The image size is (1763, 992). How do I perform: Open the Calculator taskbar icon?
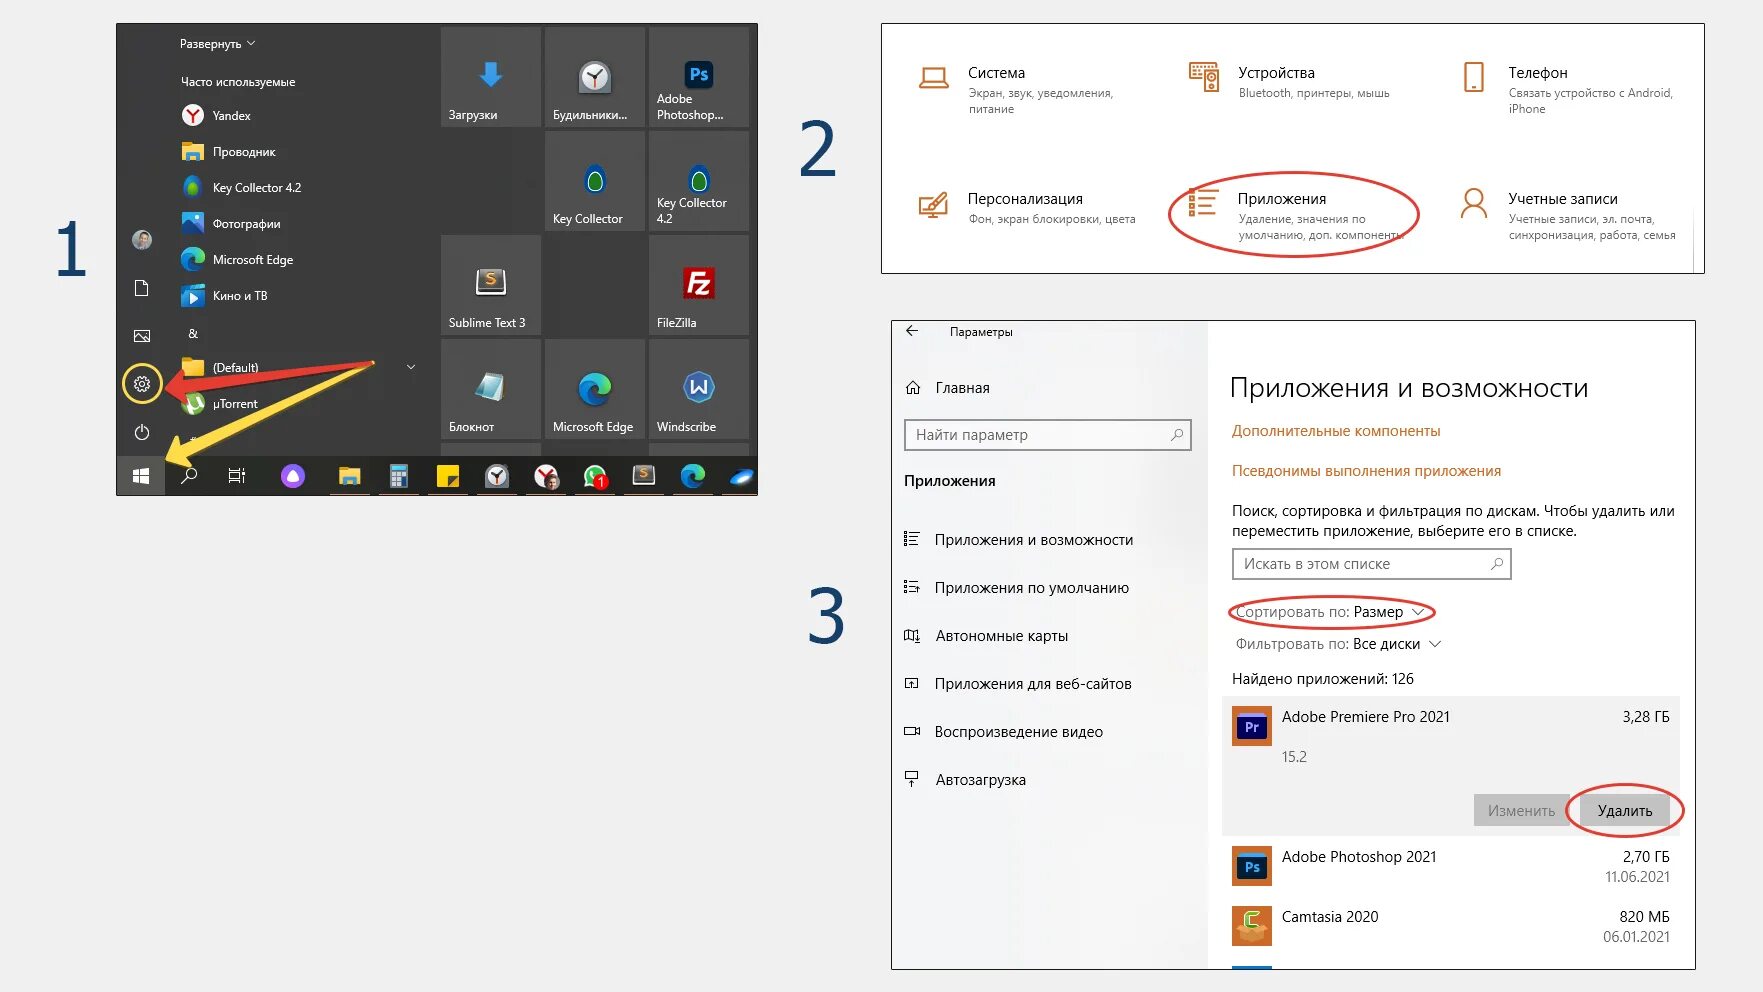pos(398,476)
